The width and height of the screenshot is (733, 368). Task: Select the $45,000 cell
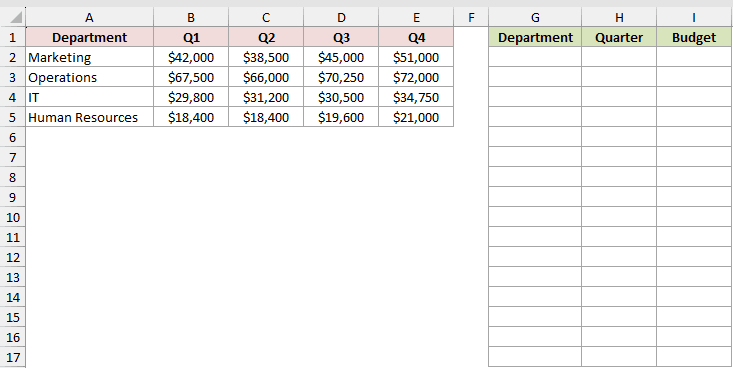click(x=341, y=57)
